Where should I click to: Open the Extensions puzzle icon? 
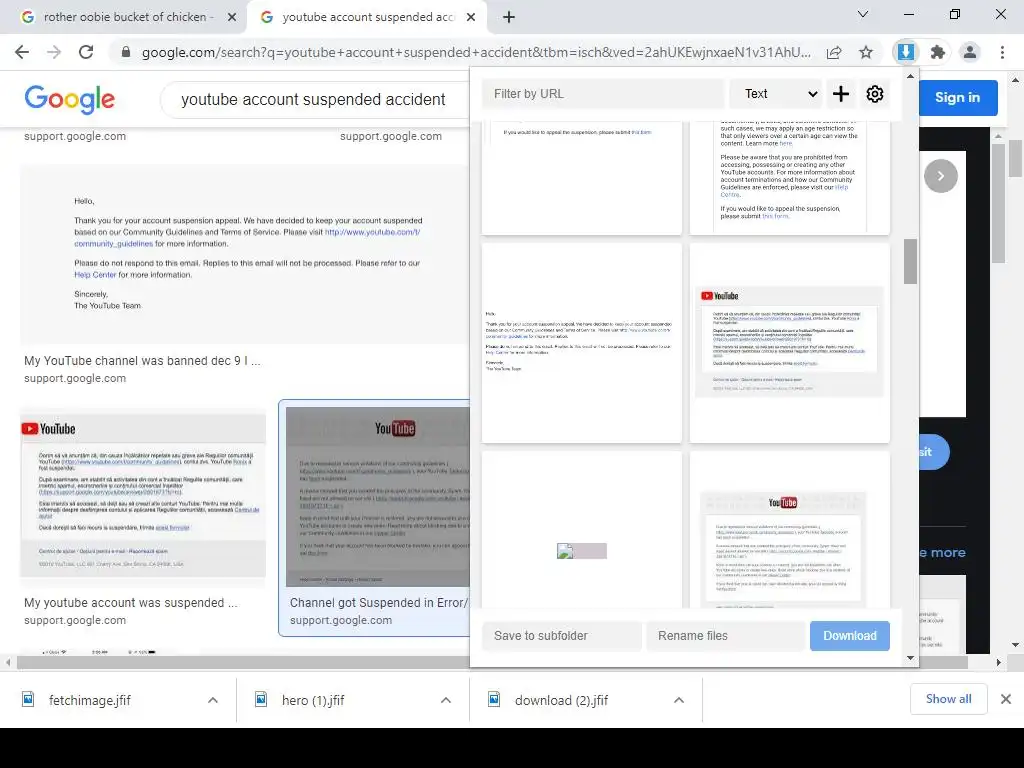point(938,52)
